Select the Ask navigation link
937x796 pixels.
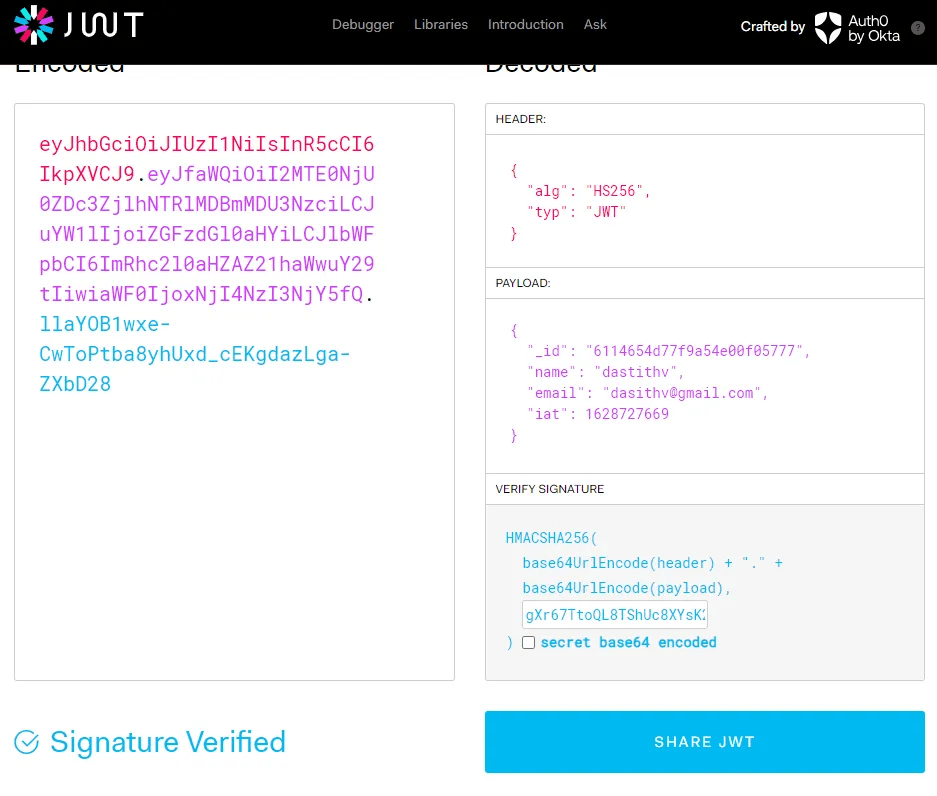595,24
